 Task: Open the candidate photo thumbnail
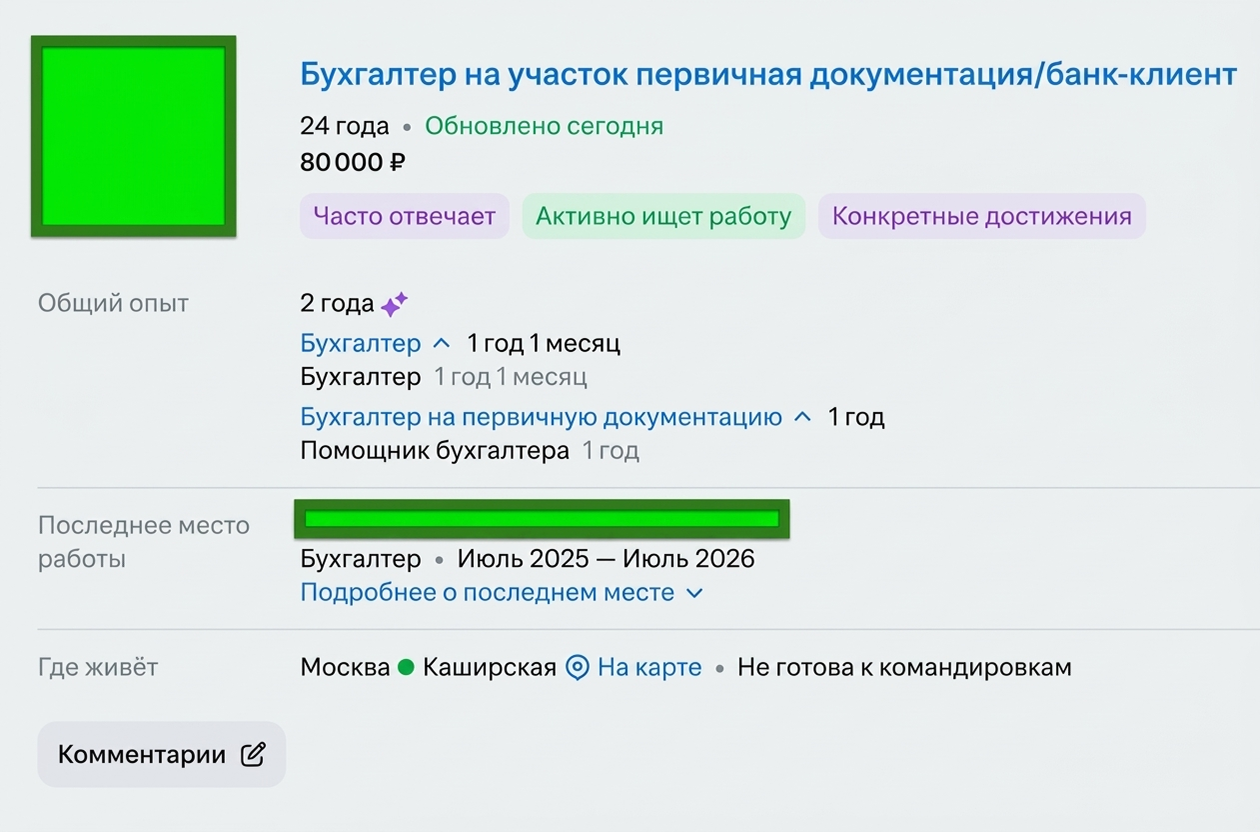(x=133, y=136)
